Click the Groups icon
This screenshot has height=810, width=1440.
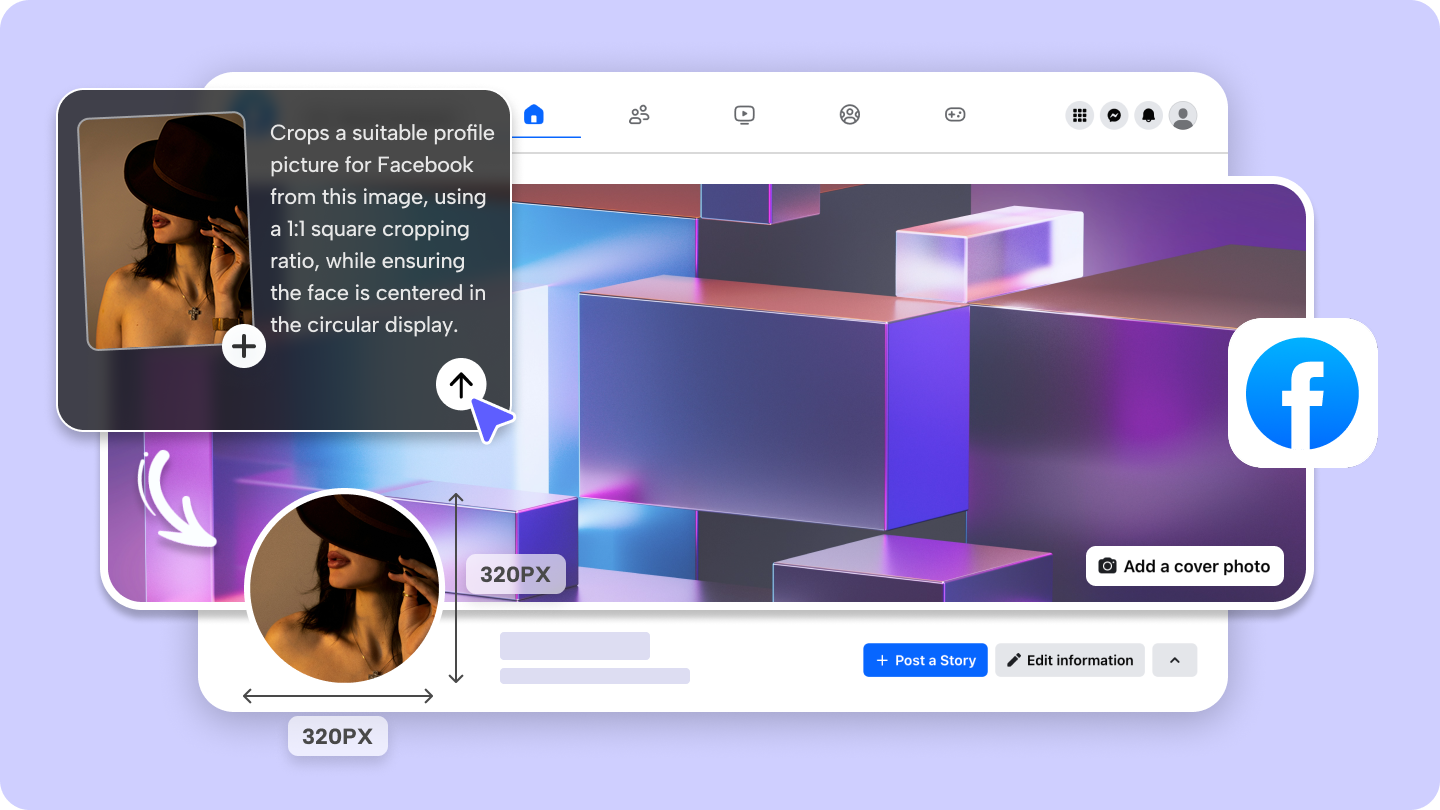(849, 114)
